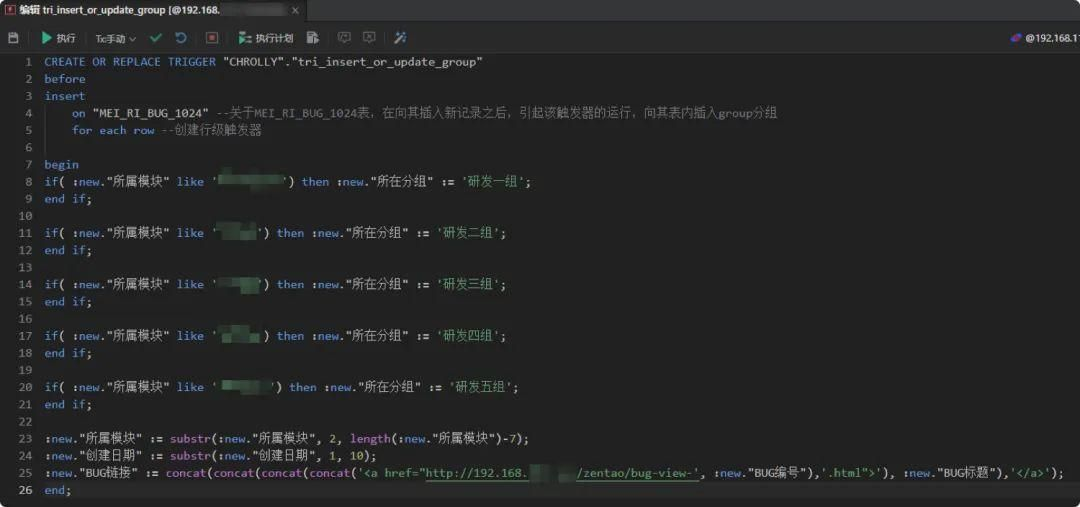1080x507 pixels.
Task: Format SQL with the magic wand icon
Action: [400, 38]
